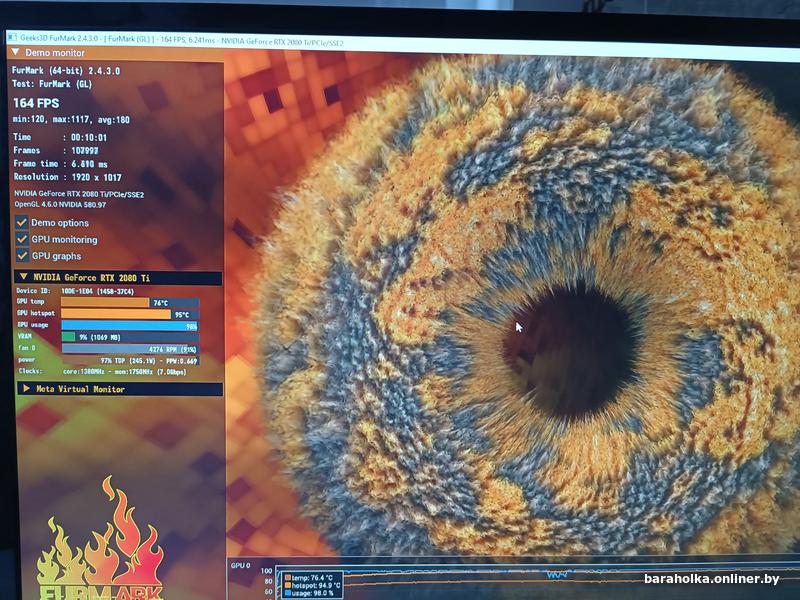
Task: Click the Device ID 10DE-1E04 text
Action: tap(75, 291)
